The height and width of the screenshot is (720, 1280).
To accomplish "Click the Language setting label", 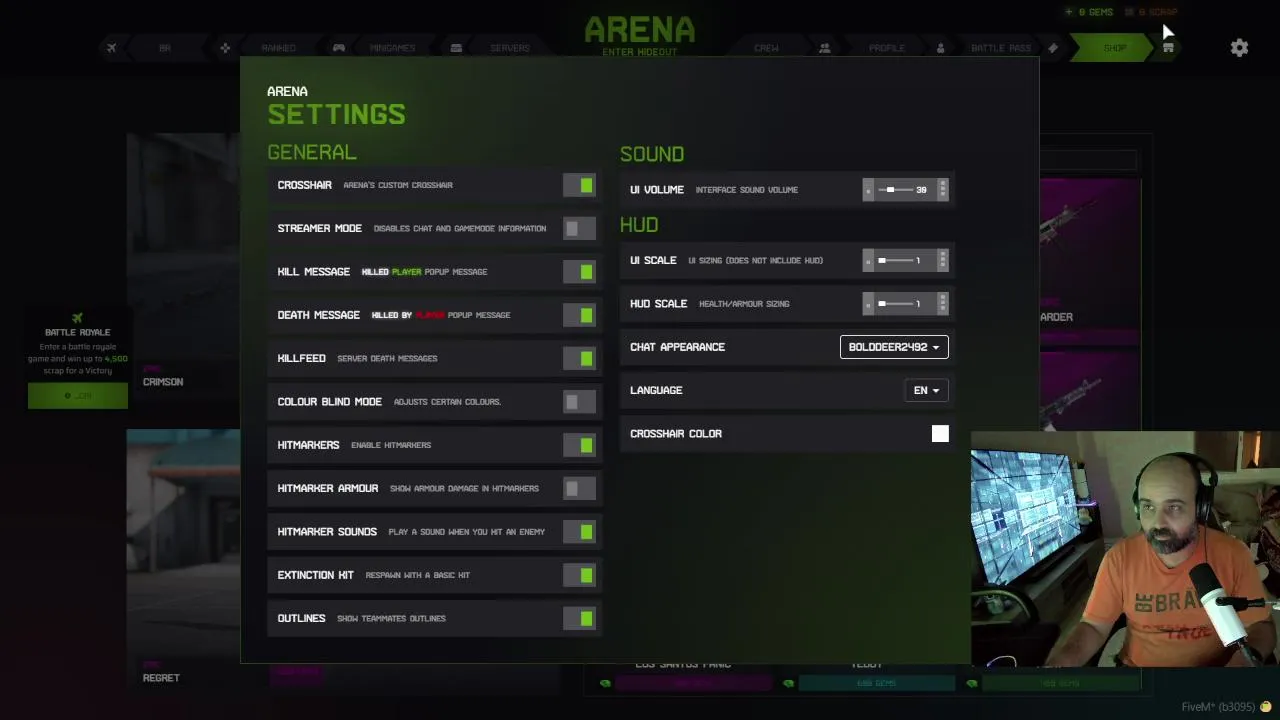I will pos(656,391).
